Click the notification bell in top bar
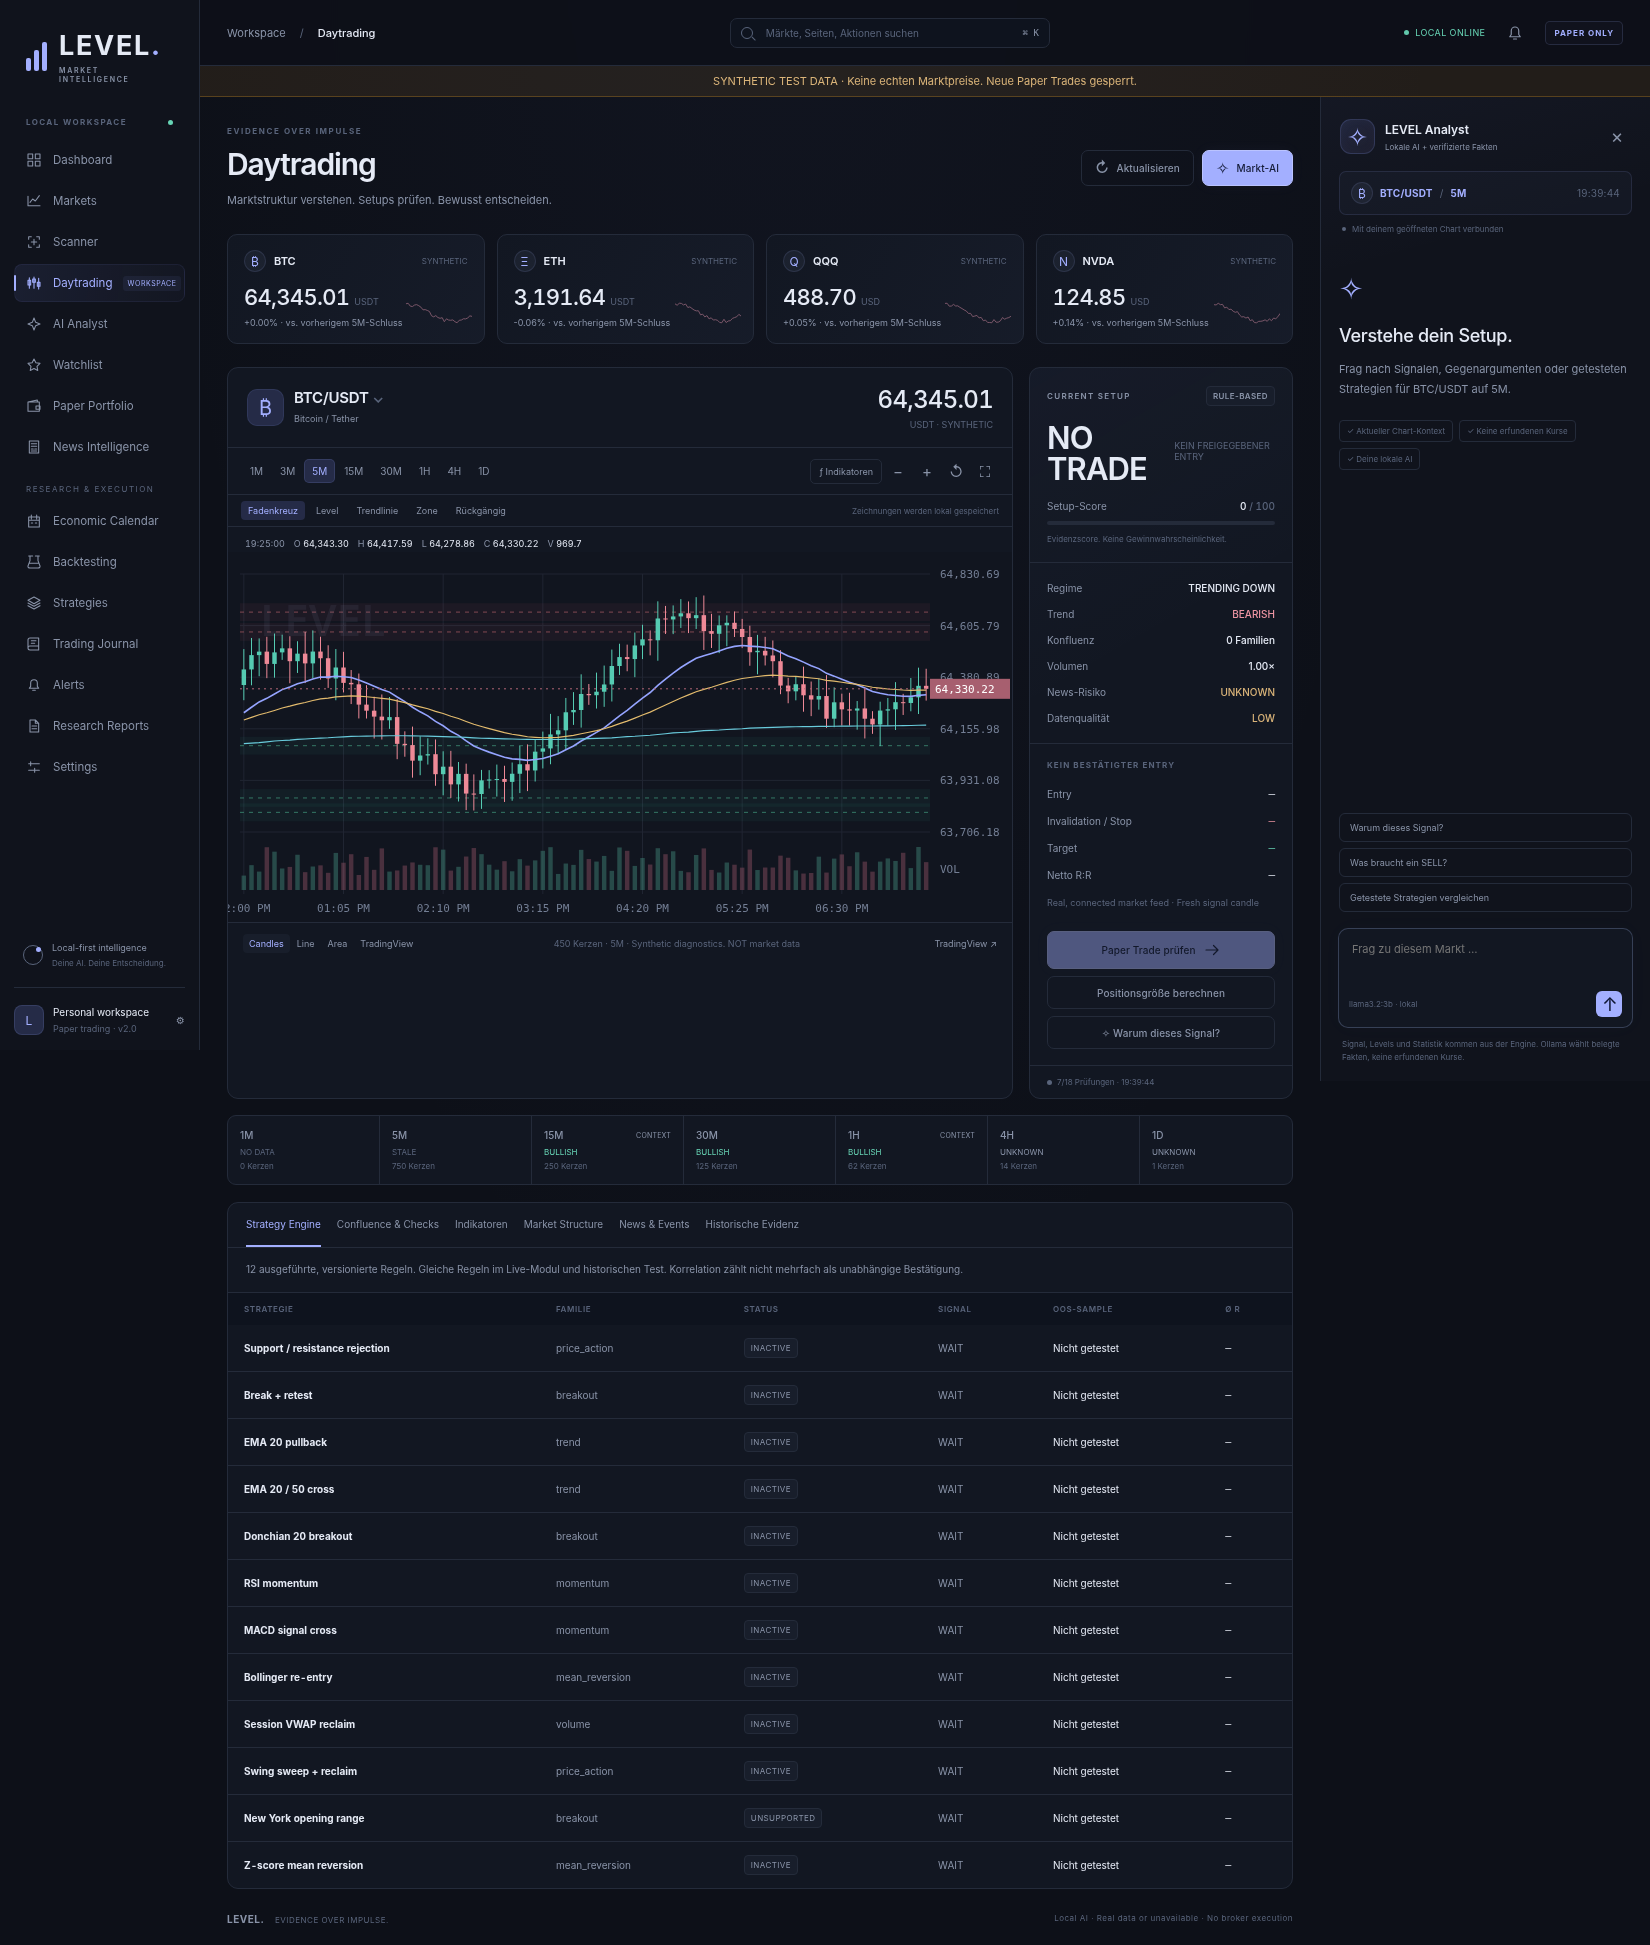Image resolution: width=1650 pixels, height=1945 pixels. 1515,33
